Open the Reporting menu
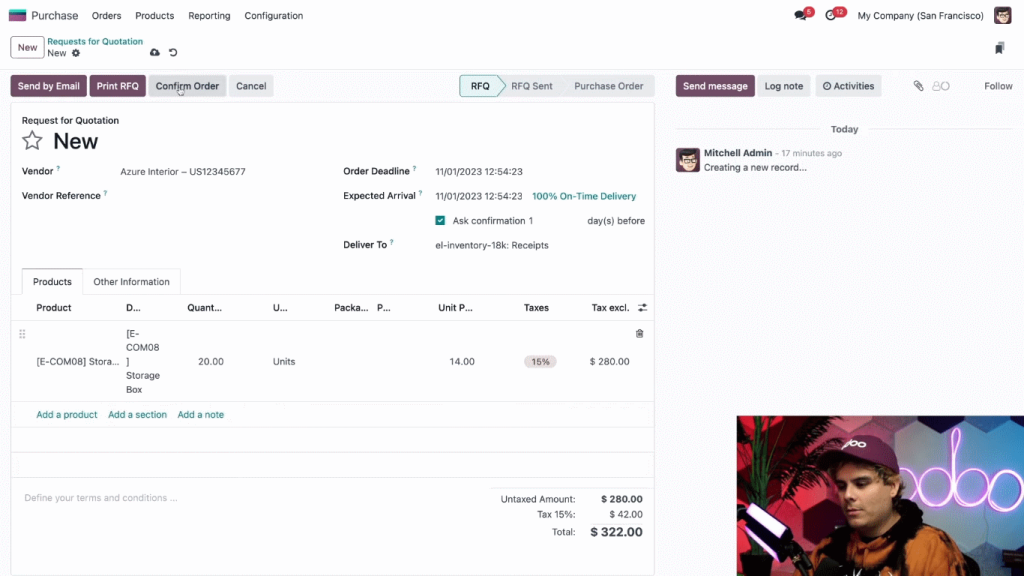Viewport: 1024px width, 576px height. point(209,16)
